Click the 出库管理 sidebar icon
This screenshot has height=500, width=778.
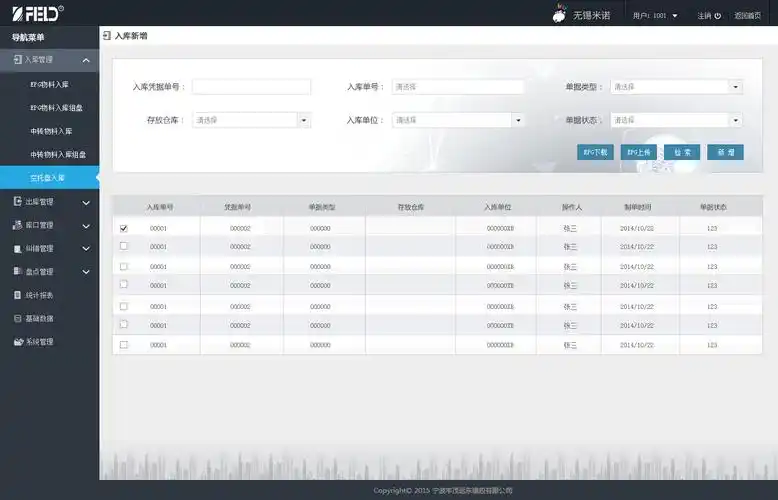17,201
